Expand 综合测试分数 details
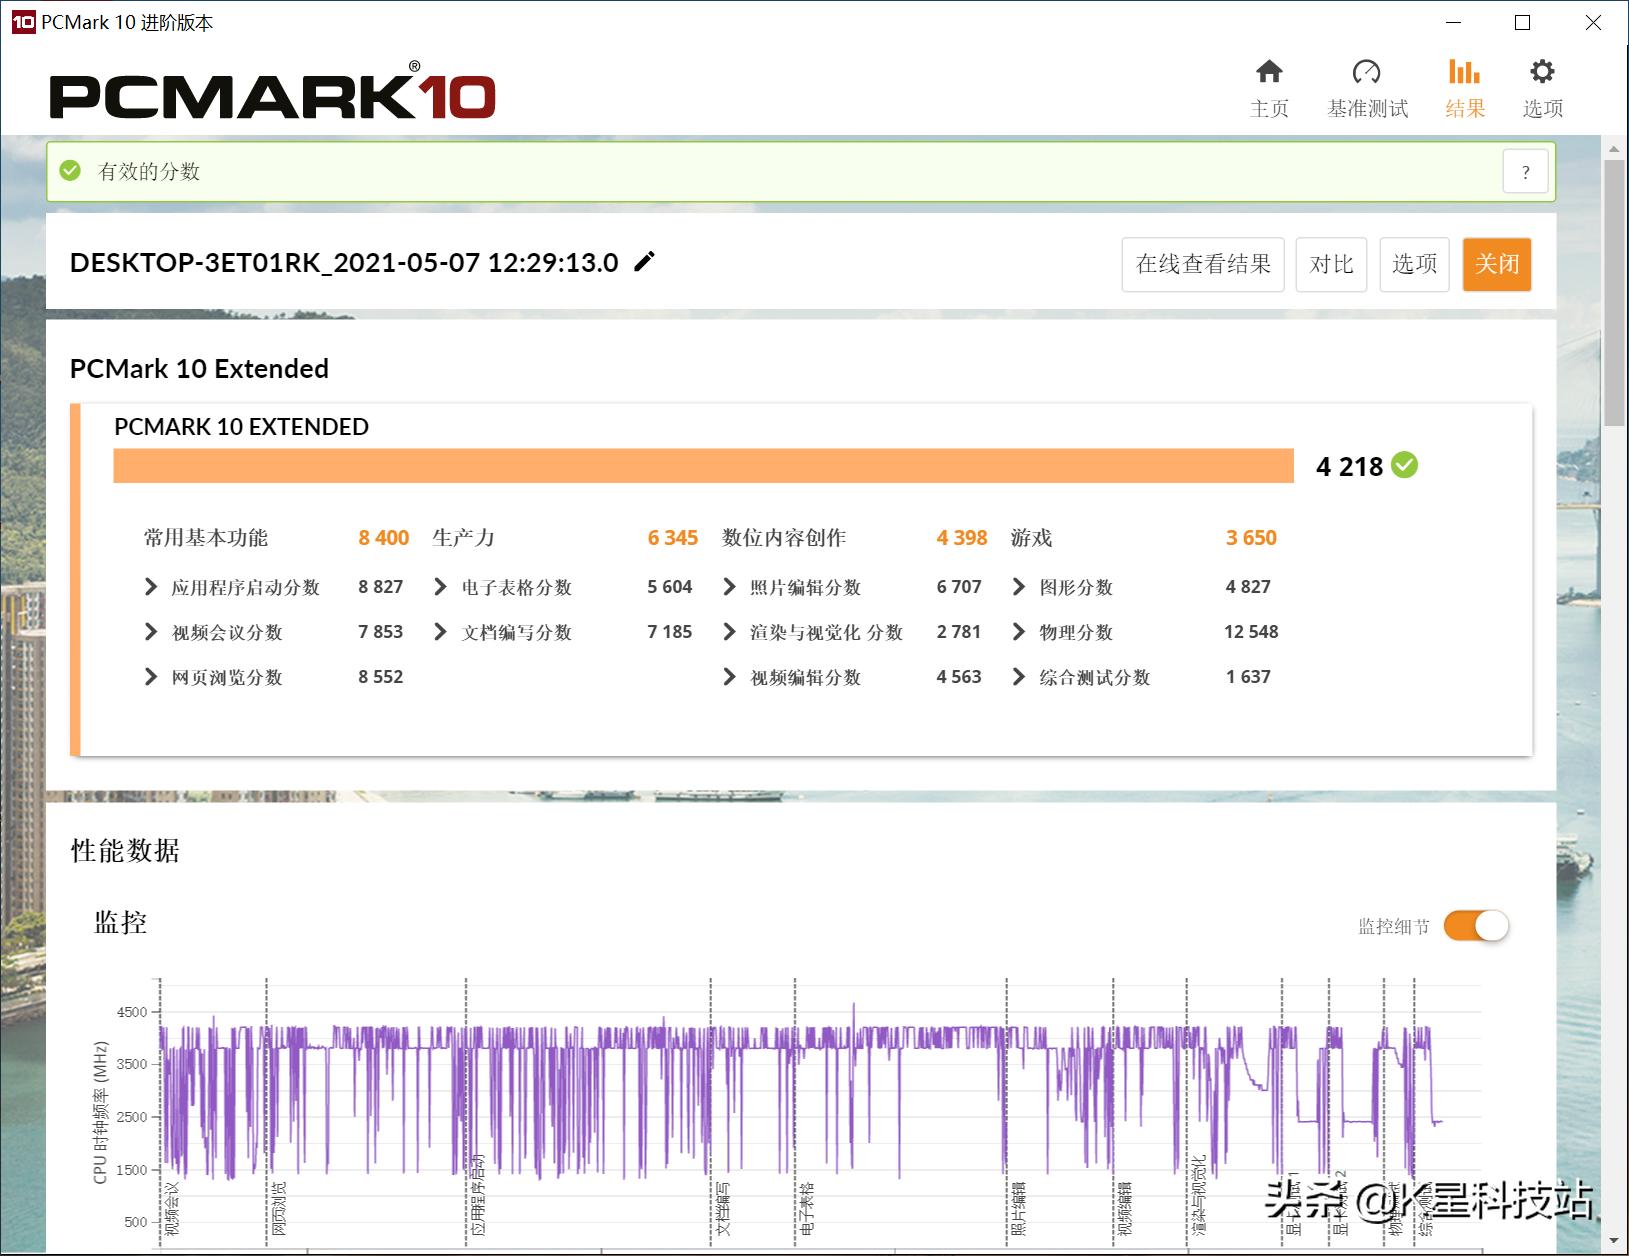 pos(1019,677)
